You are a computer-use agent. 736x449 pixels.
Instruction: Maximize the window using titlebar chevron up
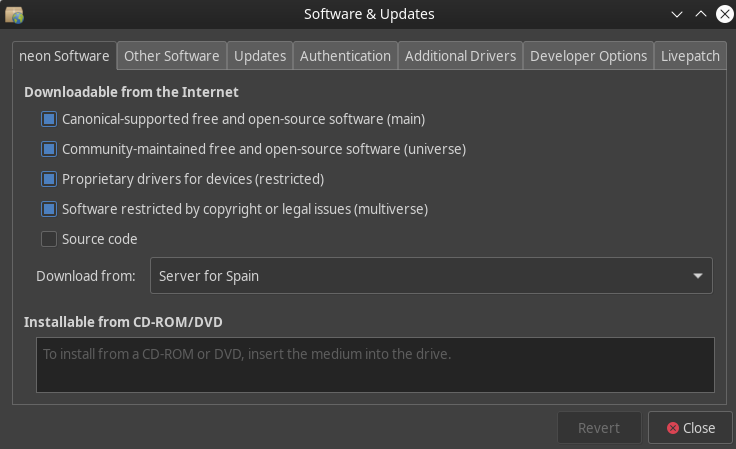tap(701, 14)
